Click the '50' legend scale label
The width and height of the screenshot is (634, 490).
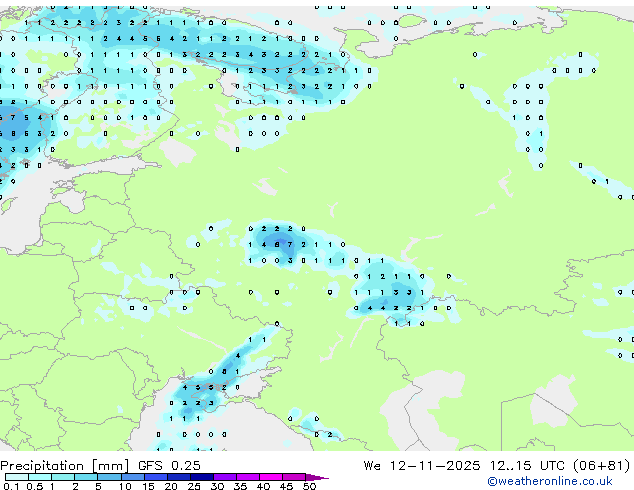tap(311, 486)
